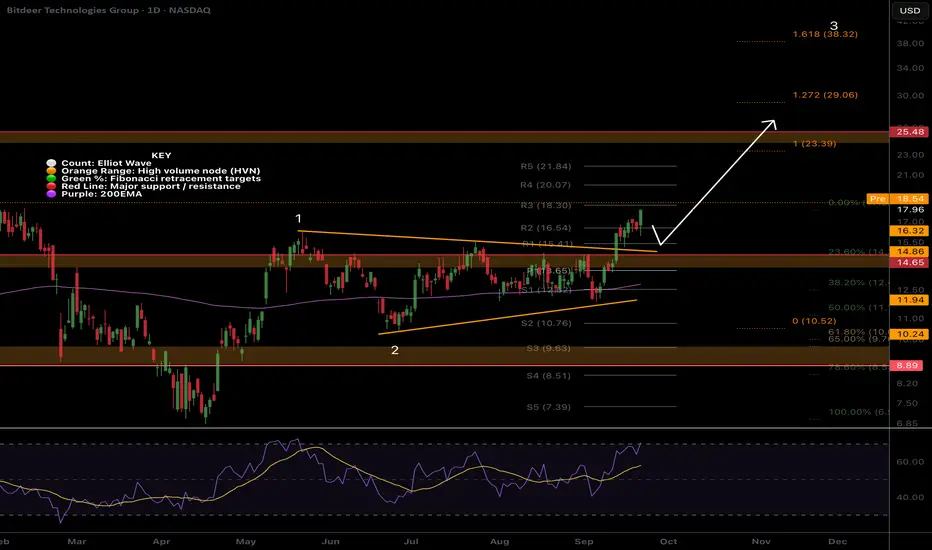Click the Elliott wave 2 label
This screenshot has width=932, height=550.
[394, 350]
